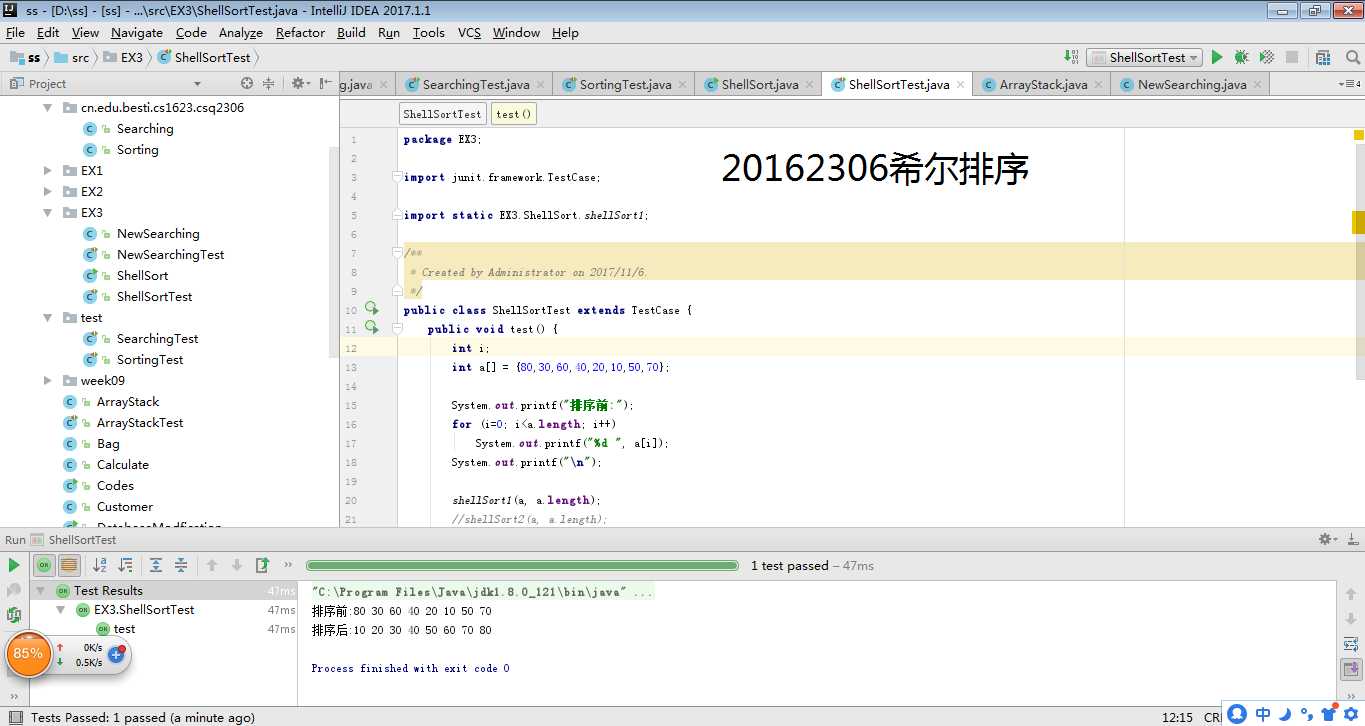Screen dimensions: 1365x726
Task: Rerun tests in the Run panel
Action: pyautogui.click(x=13, y=565)
